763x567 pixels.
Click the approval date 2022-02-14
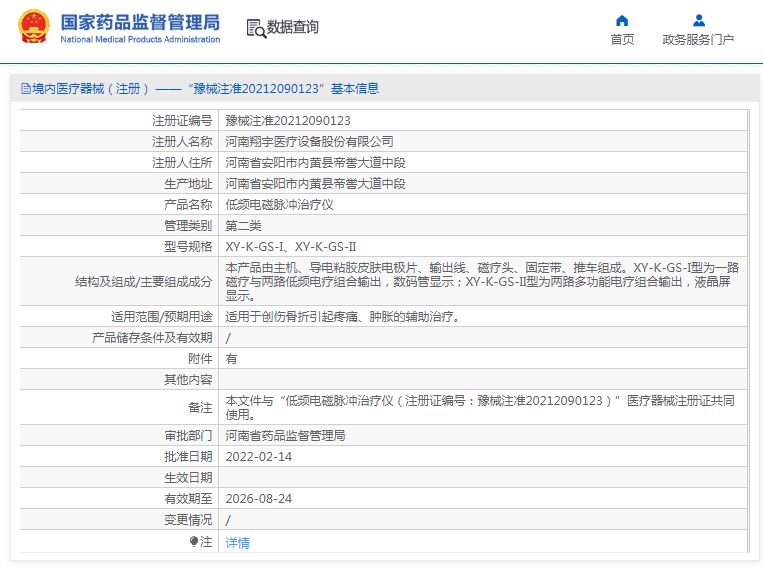pos(258,456)
